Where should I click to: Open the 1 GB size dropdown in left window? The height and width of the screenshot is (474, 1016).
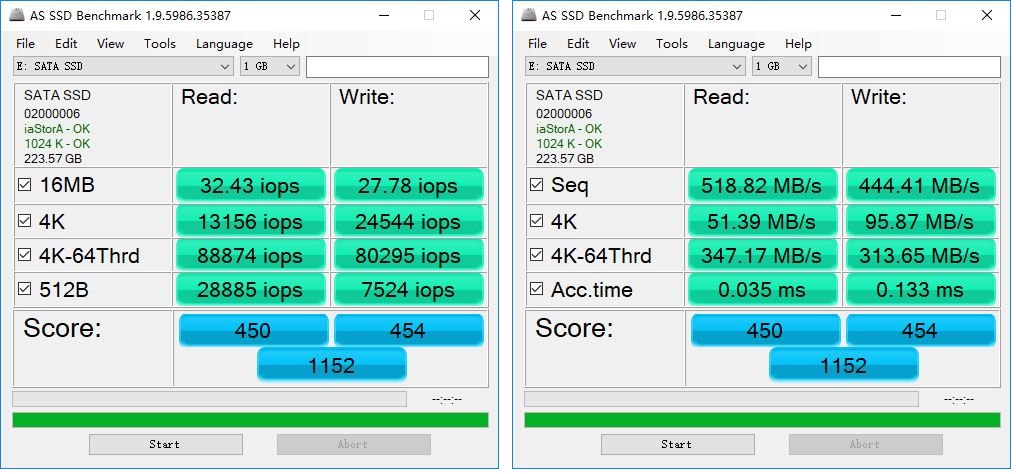point(270,66)
